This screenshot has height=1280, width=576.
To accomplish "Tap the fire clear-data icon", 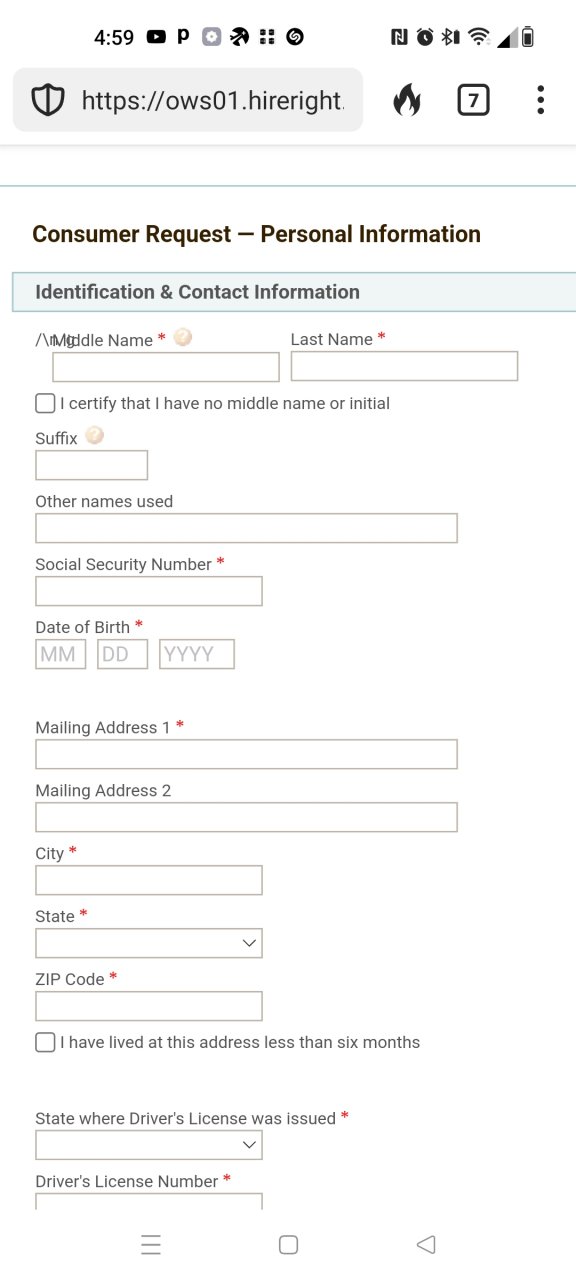I will (406, 100).
